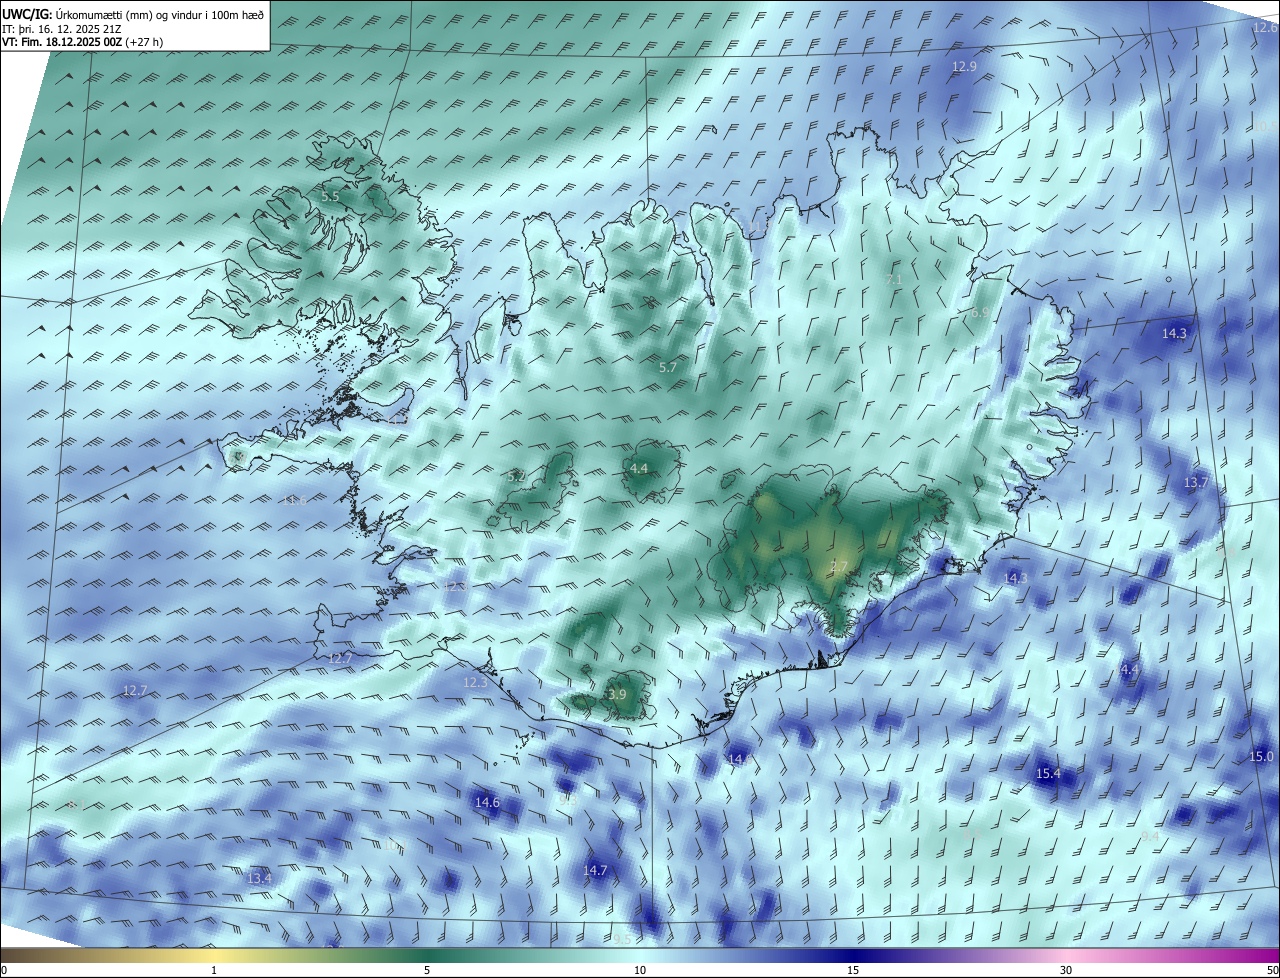Click the 3.9 value on the southern glacier
Viewport: 1280px width, 978px height.
coord(617,695)
